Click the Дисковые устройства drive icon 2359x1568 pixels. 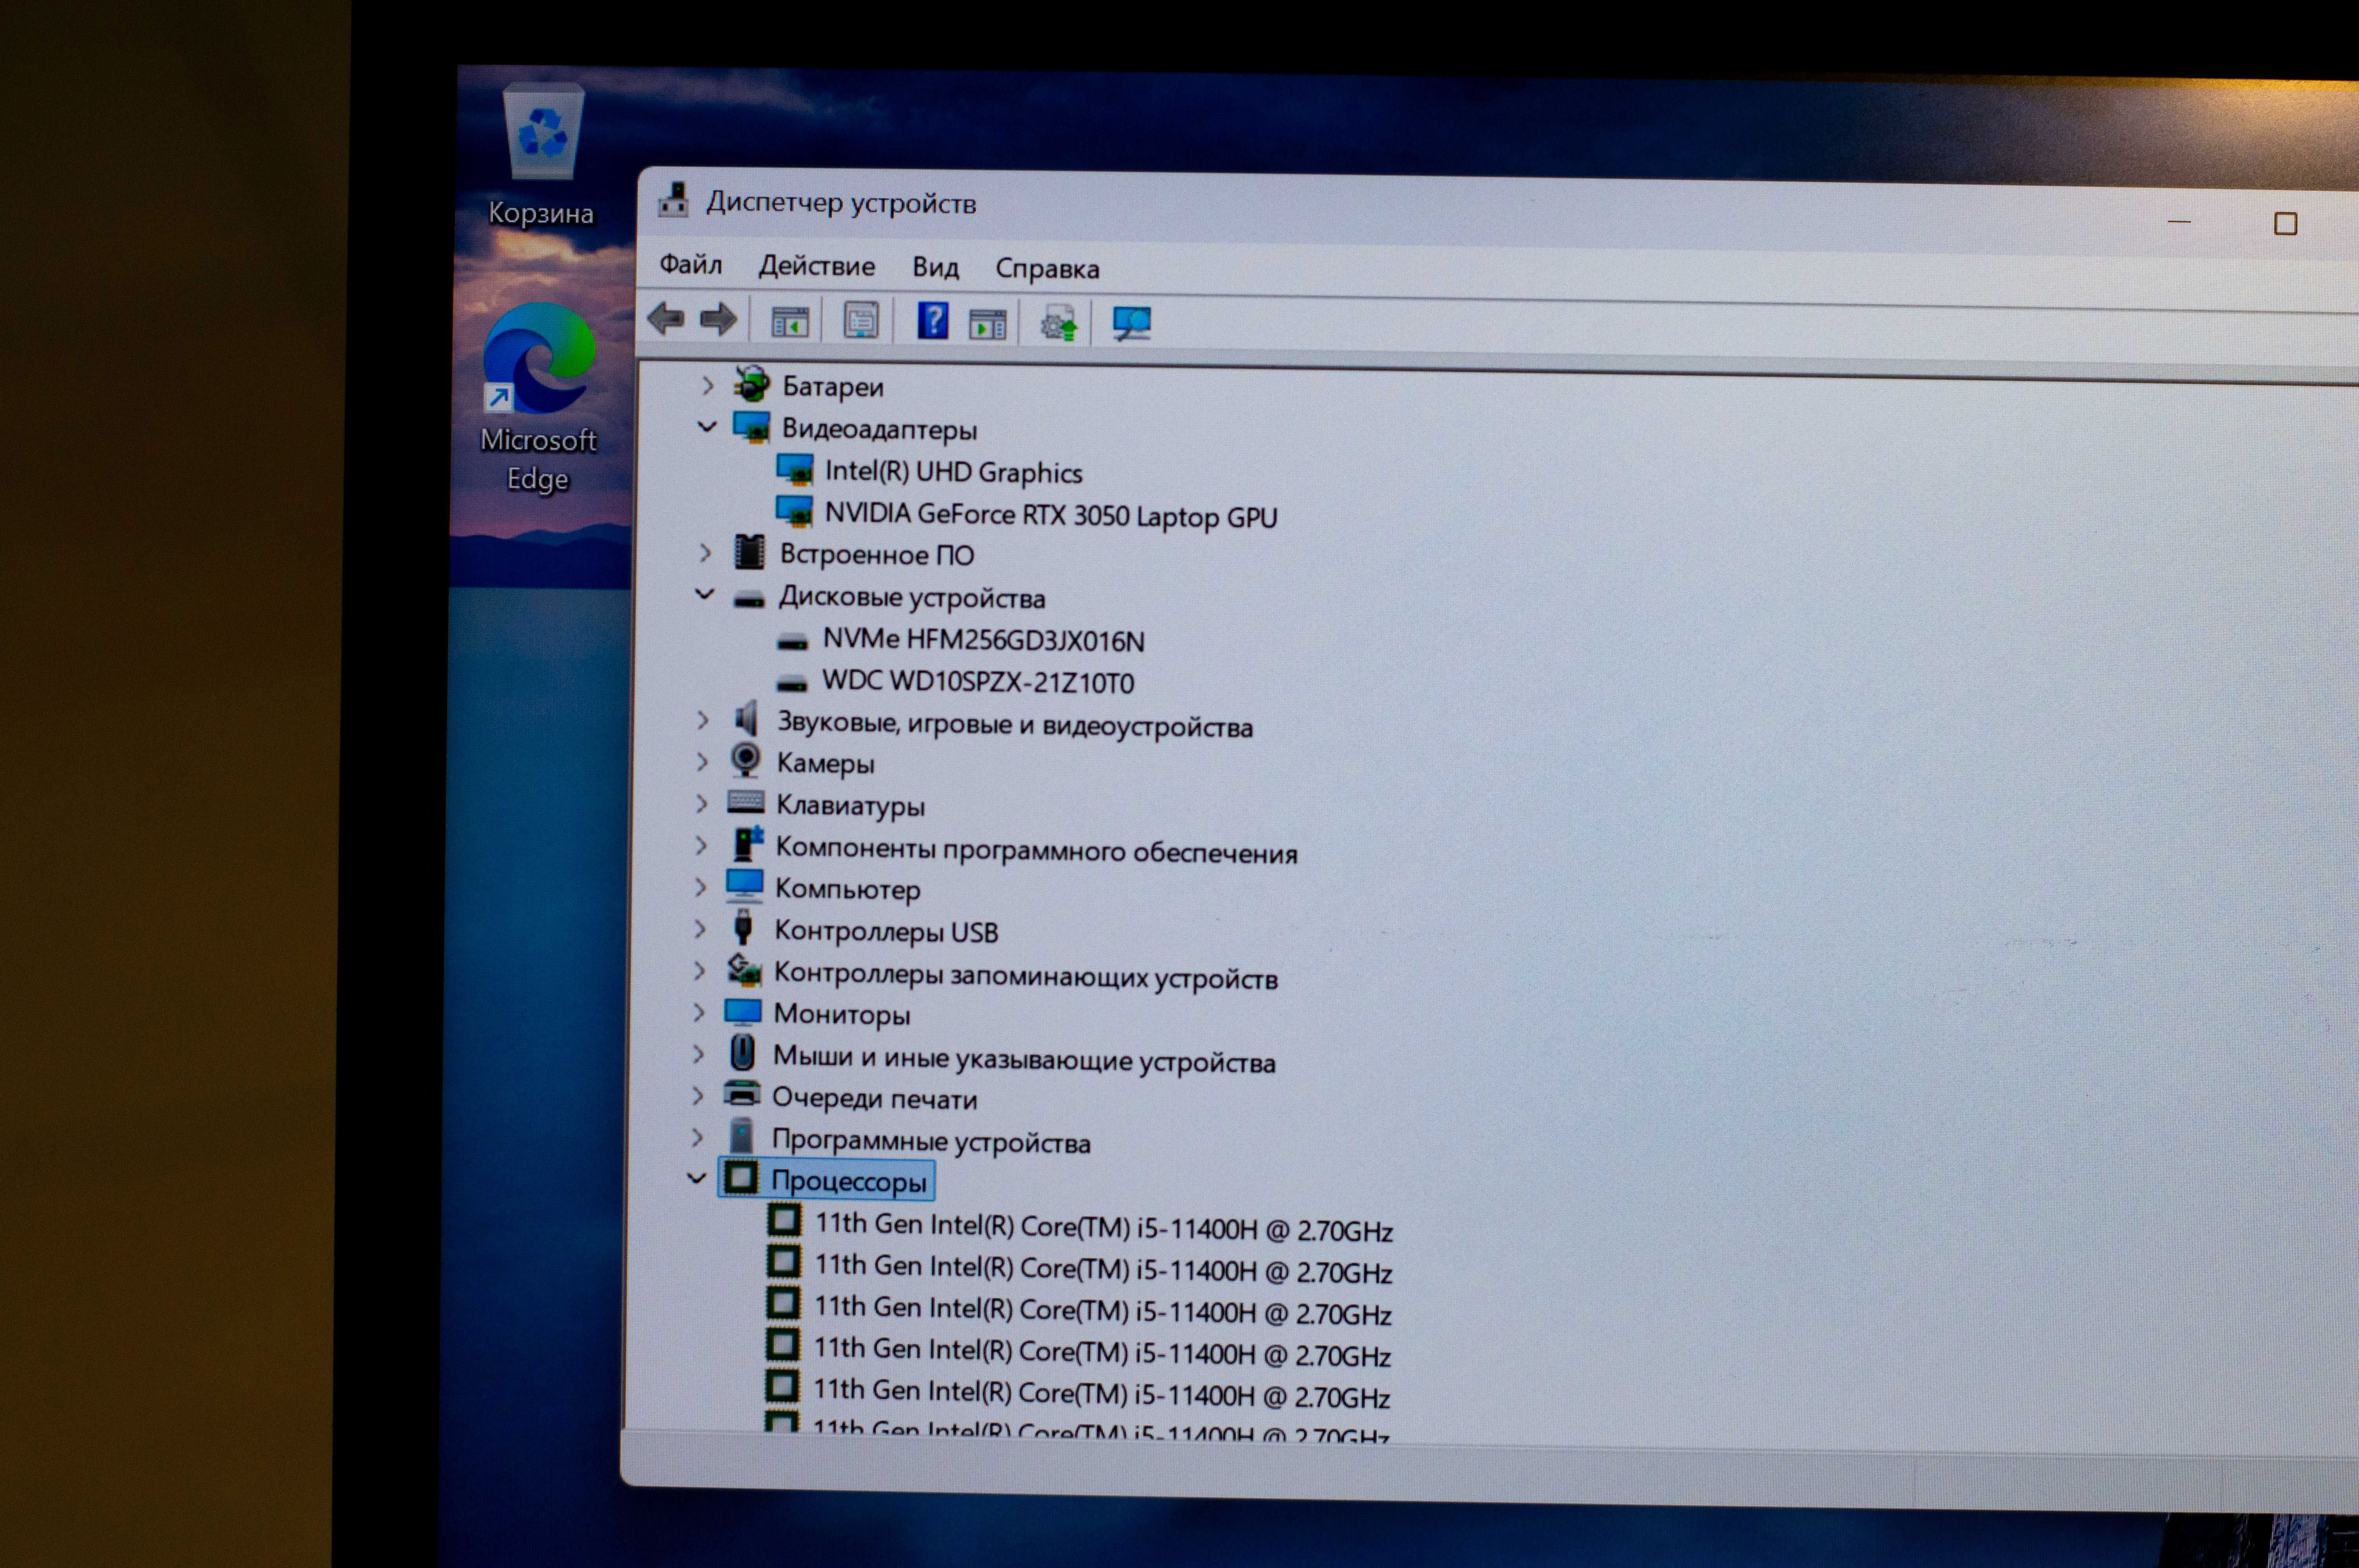click(x=749, y=599)
